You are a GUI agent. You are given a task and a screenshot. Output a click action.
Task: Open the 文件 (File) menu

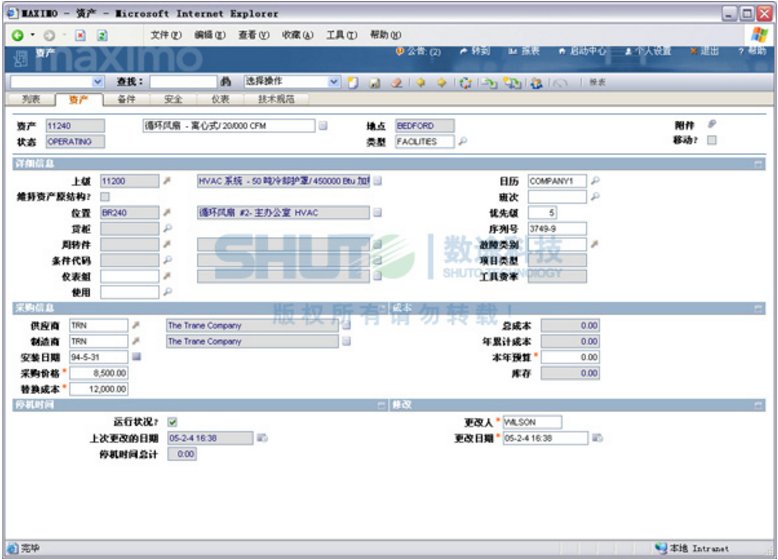[166, 35]
